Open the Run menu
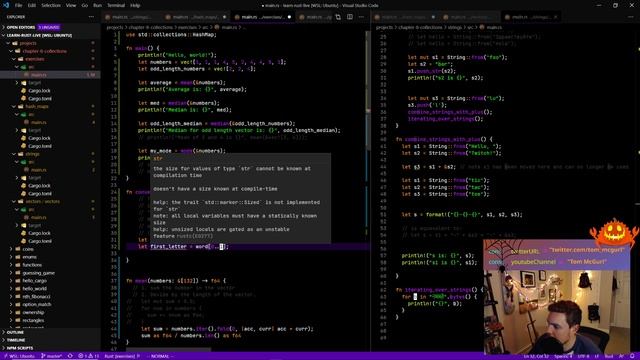Screen dimensions: 640x360 point(98,6)
